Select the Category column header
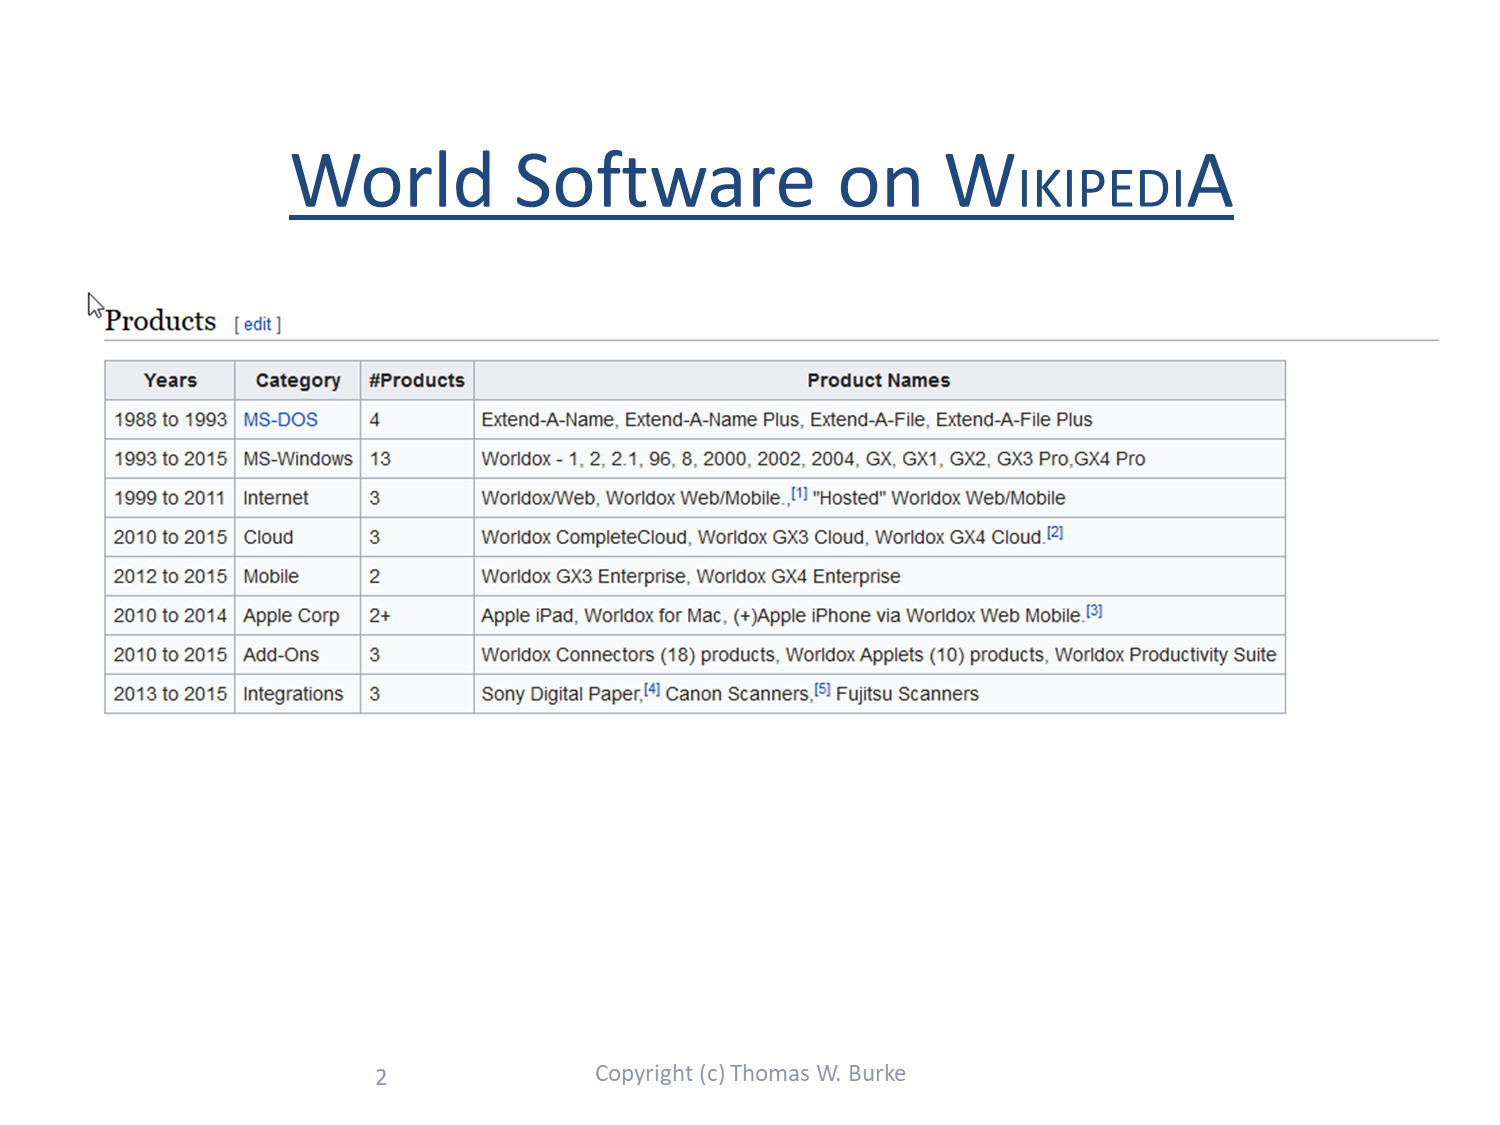This screenshot has width=1500, height=1125. (297, 381)
